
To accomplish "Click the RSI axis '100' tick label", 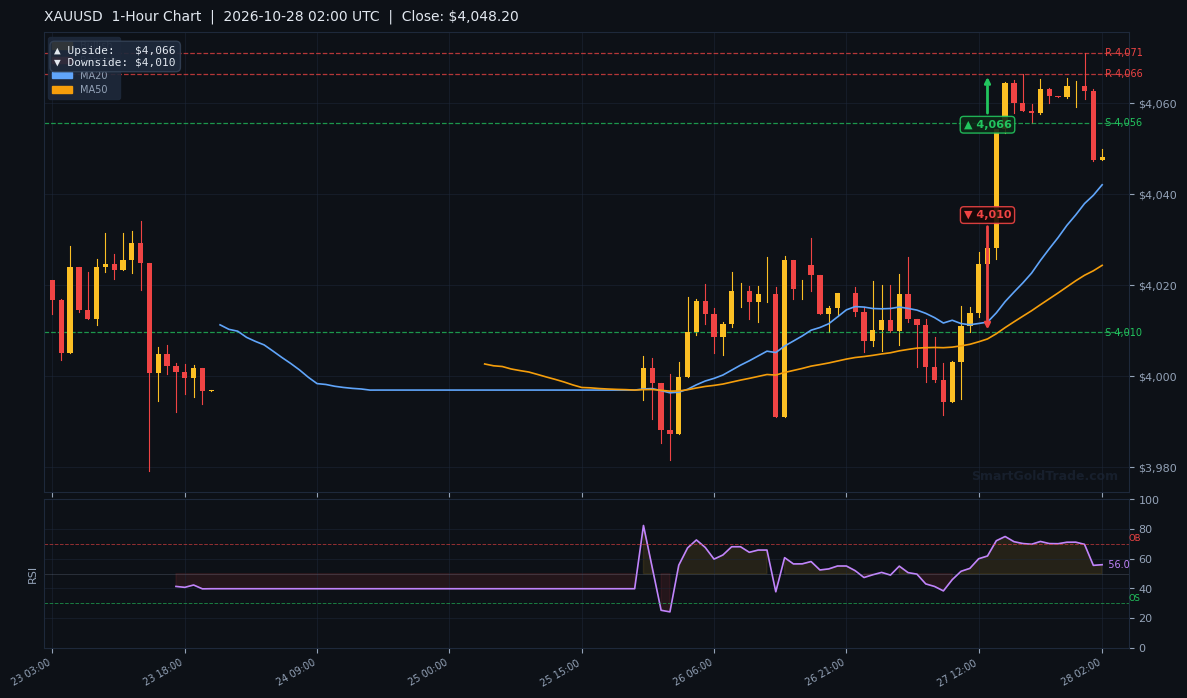I will (1148, 500).
